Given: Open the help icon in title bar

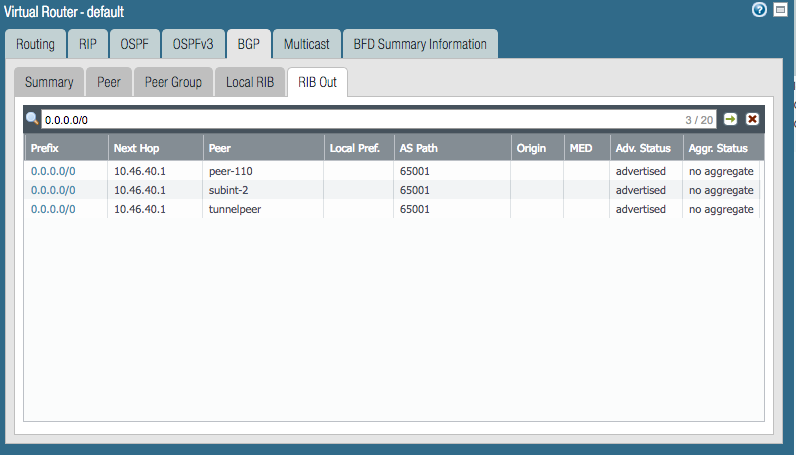Looking at the screenshot, I should coord(759,9).
